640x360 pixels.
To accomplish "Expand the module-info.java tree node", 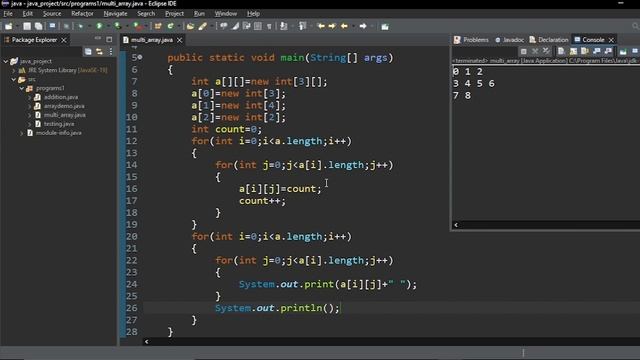I will click(x=22, y=133).
